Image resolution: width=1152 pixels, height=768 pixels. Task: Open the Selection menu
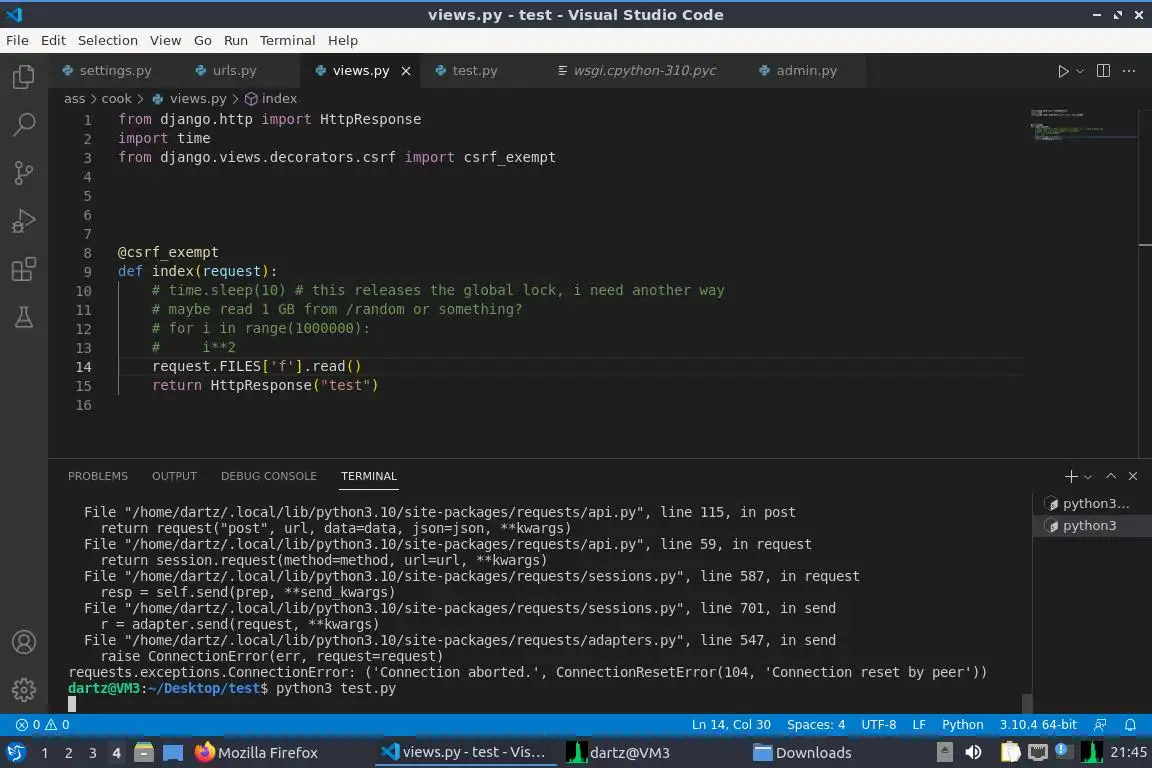107,40
